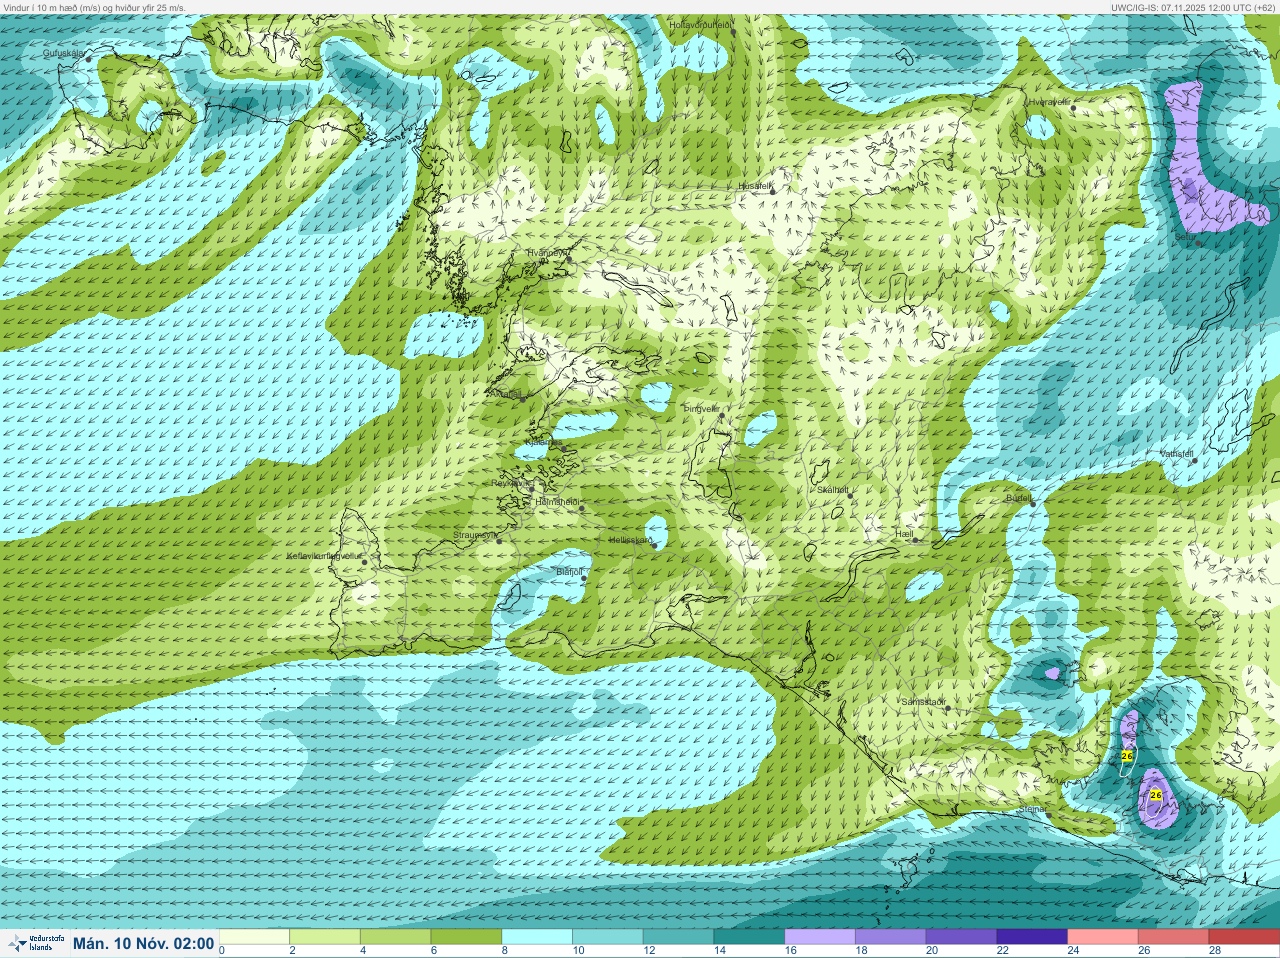Click the Straumsvík station marker
Image resolution: width=1280 pixels, height=958 pixels.
click(x=498, y=541)
